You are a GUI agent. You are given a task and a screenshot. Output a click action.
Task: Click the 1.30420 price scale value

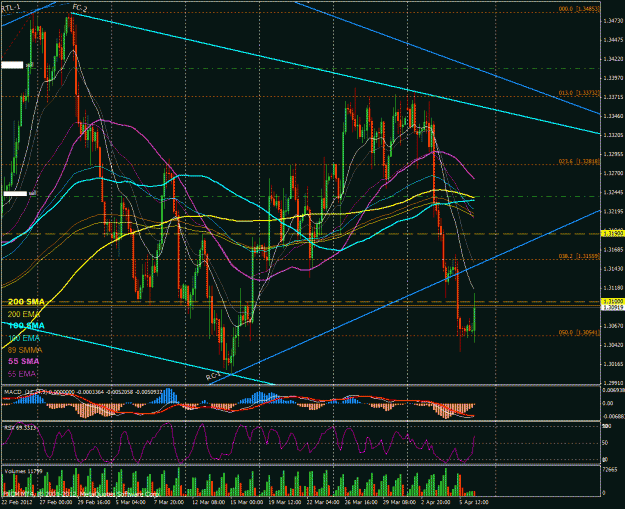tap(613, 345)
